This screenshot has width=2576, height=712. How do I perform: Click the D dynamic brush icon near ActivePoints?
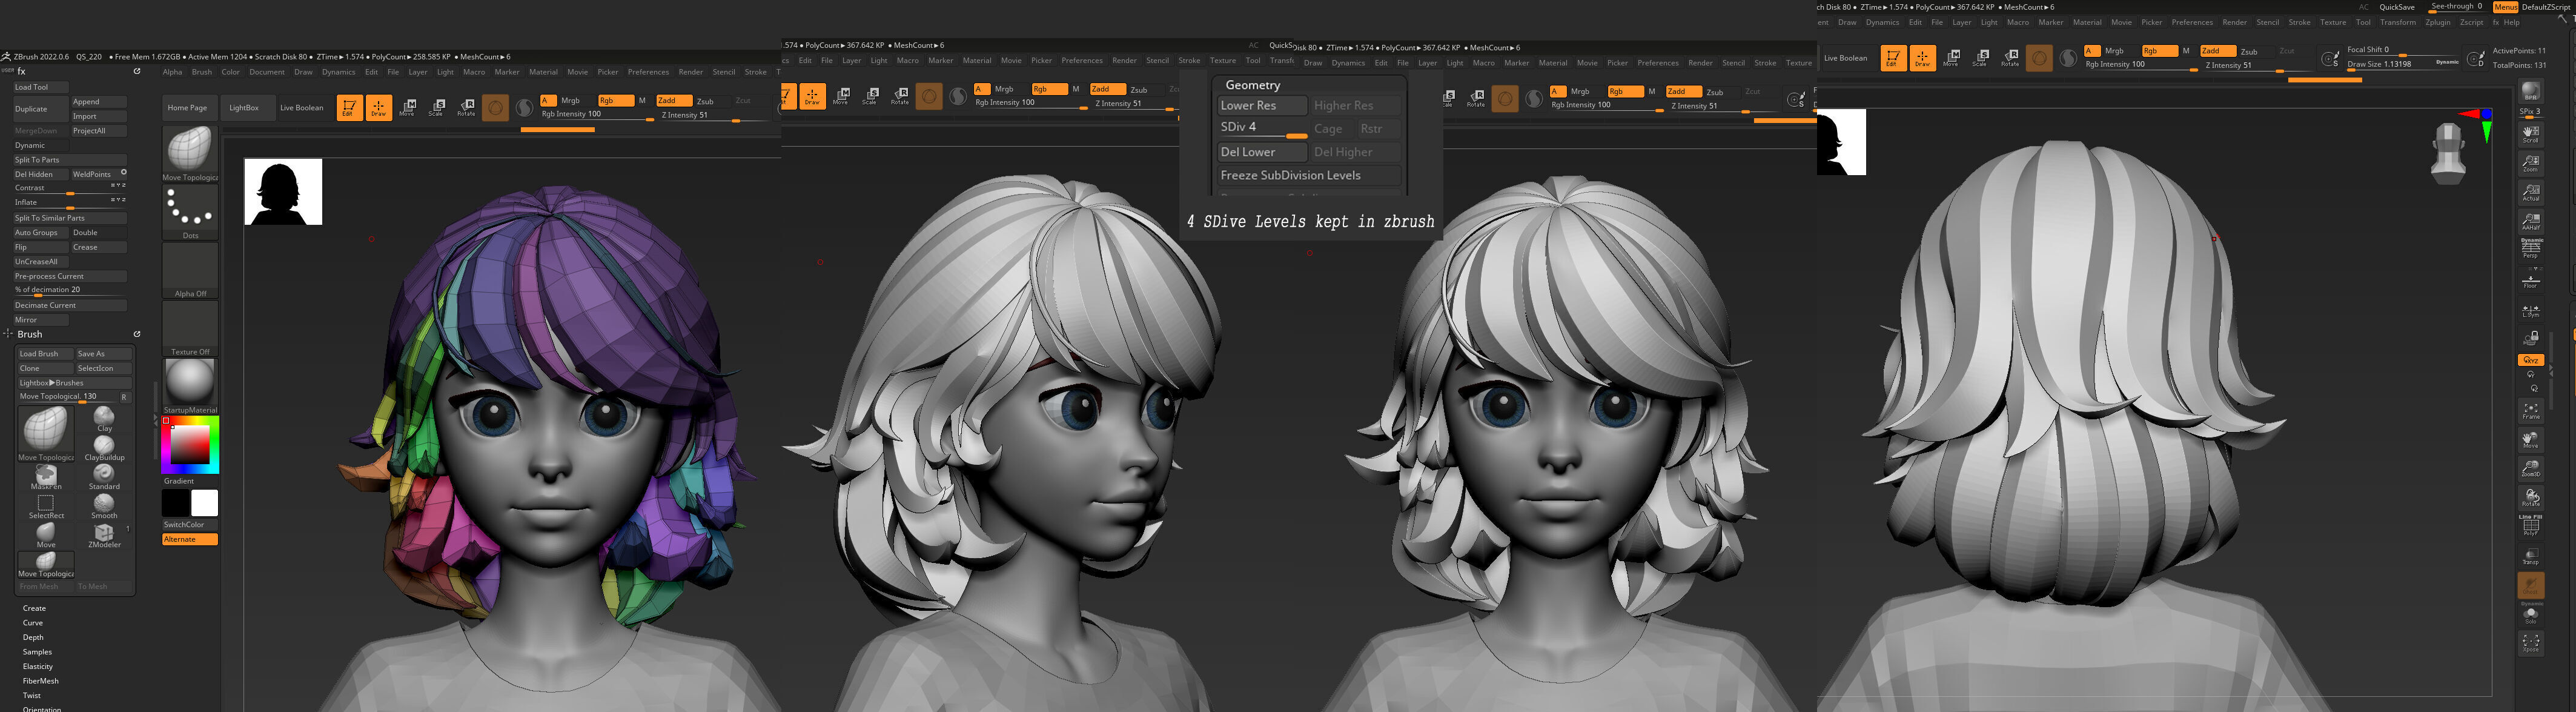2475,59
